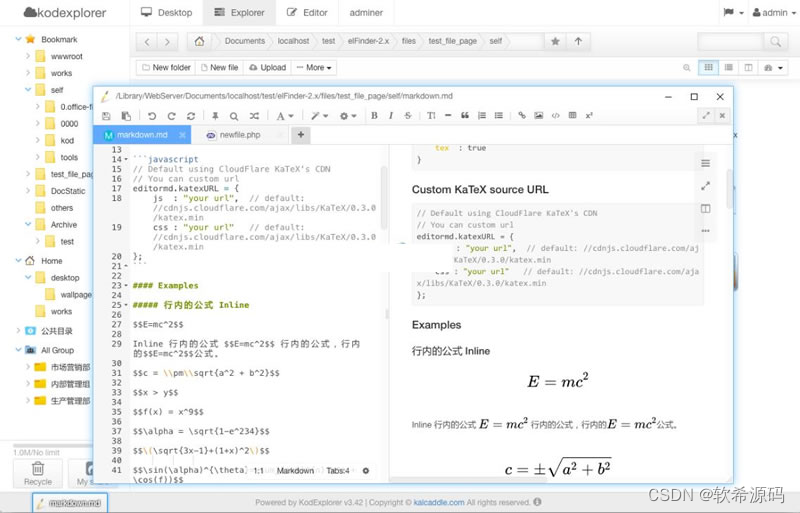
Task: Open the Explorer tab in top navigation
Action: click(x=239, y=13)
